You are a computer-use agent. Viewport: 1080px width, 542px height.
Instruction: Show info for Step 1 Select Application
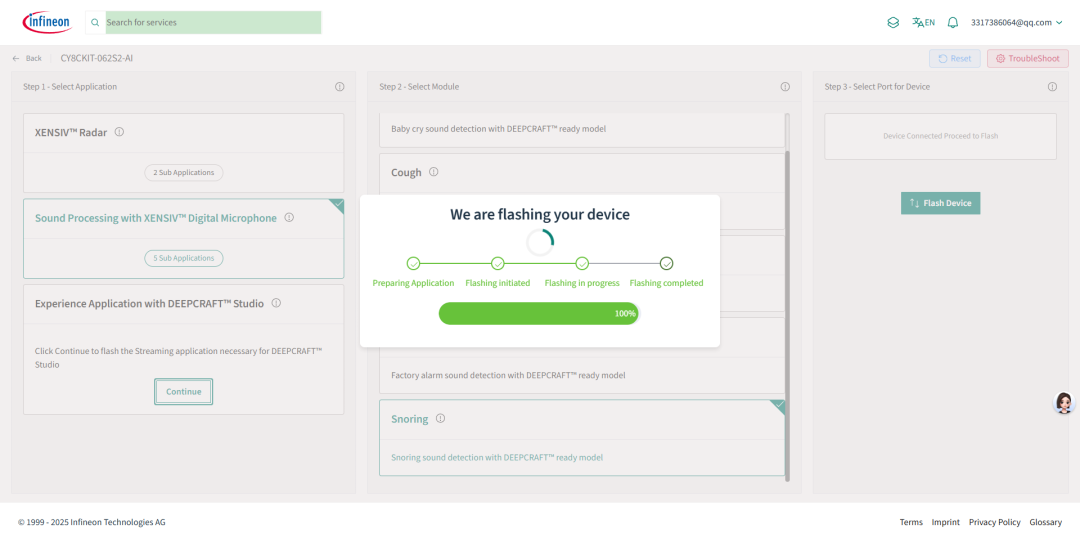coord(340,87)
